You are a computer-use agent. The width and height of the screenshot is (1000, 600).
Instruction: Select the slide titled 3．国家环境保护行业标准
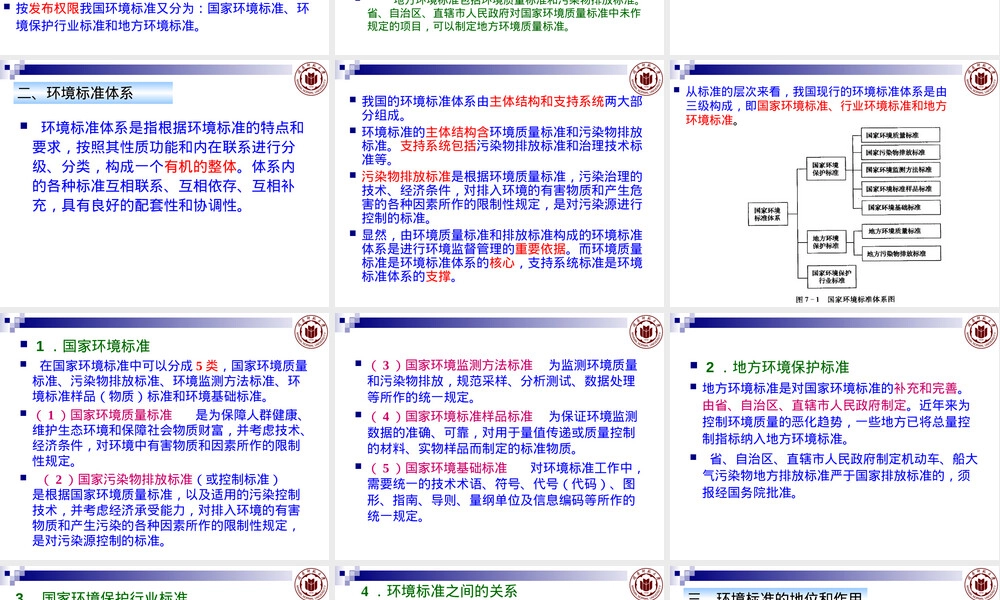click(x=165, y=583)
